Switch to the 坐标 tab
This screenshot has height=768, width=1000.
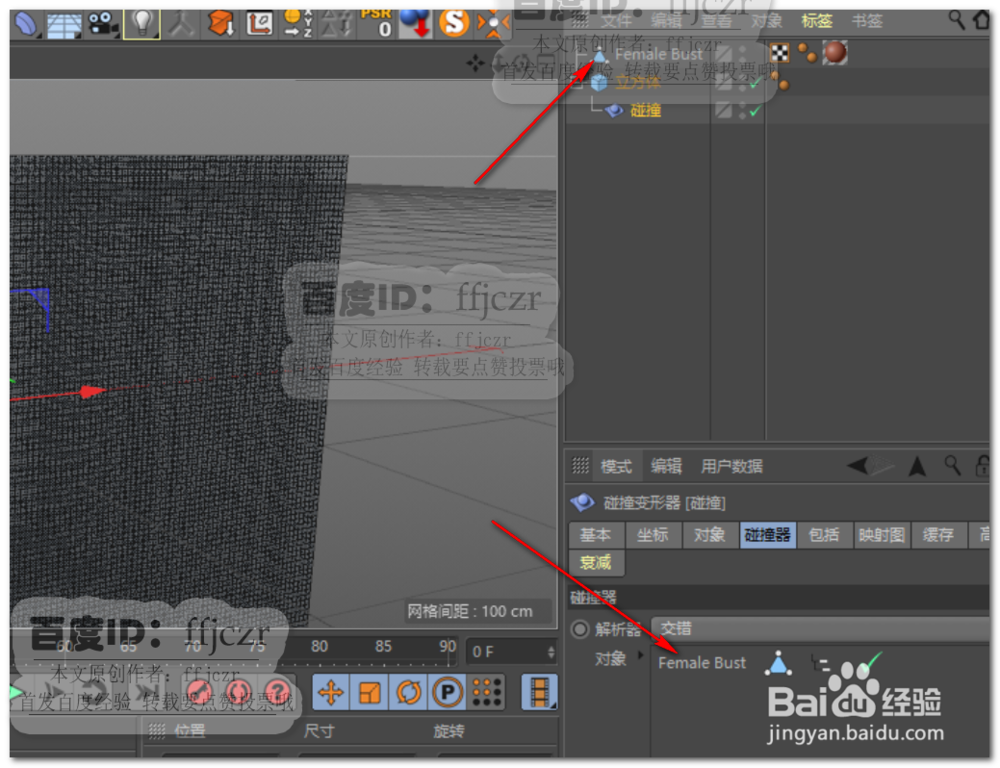[x=652, y=535]
